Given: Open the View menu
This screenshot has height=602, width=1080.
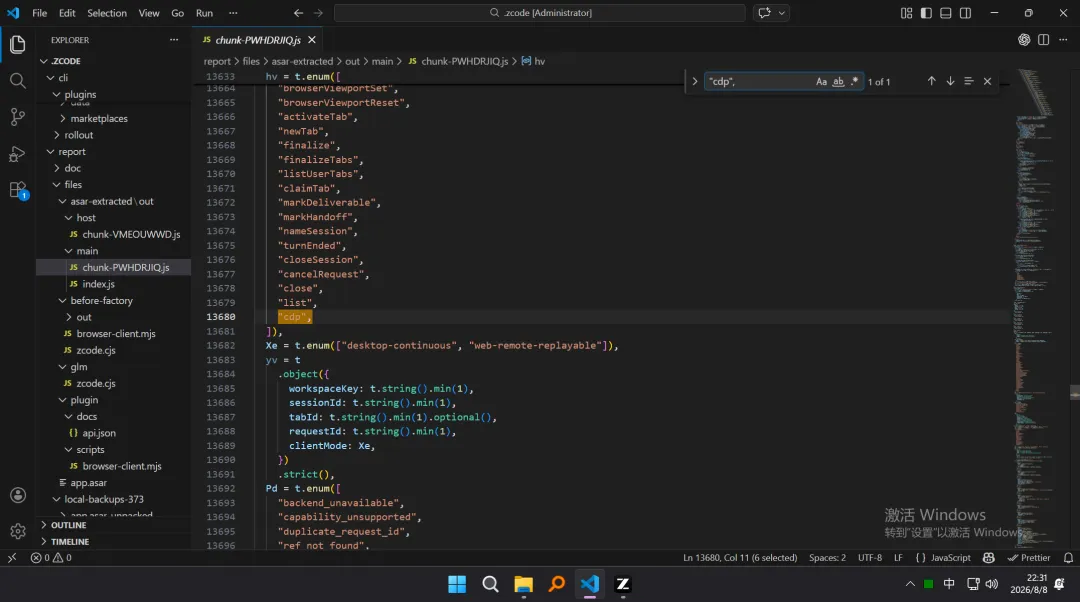Looking at the screenshot, I should pyautogui.click(x=149, y=13).
